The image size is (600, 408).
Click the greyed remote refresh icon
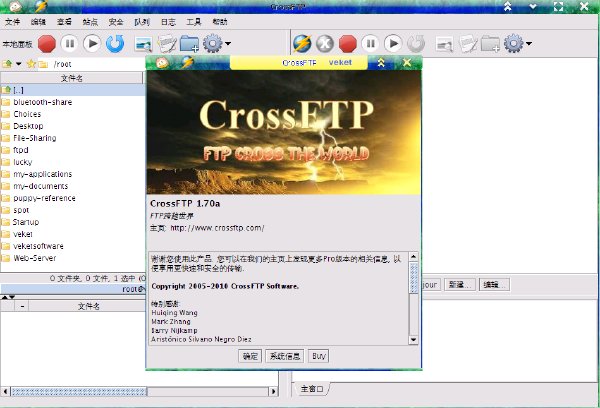416,44
